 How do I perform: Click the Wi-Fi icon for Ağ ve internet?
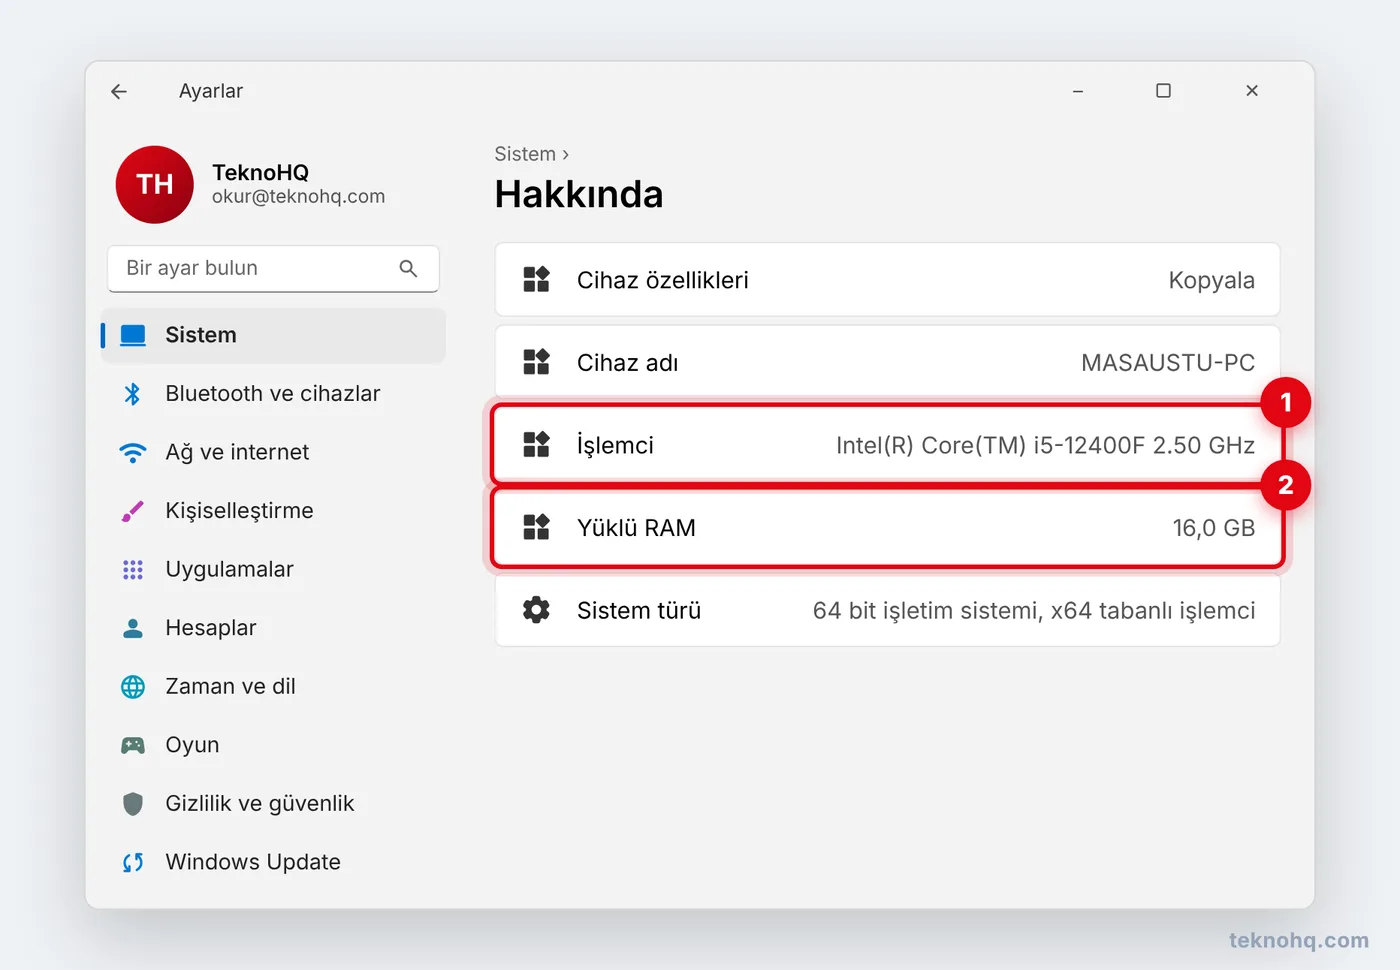tap(133, 453)
